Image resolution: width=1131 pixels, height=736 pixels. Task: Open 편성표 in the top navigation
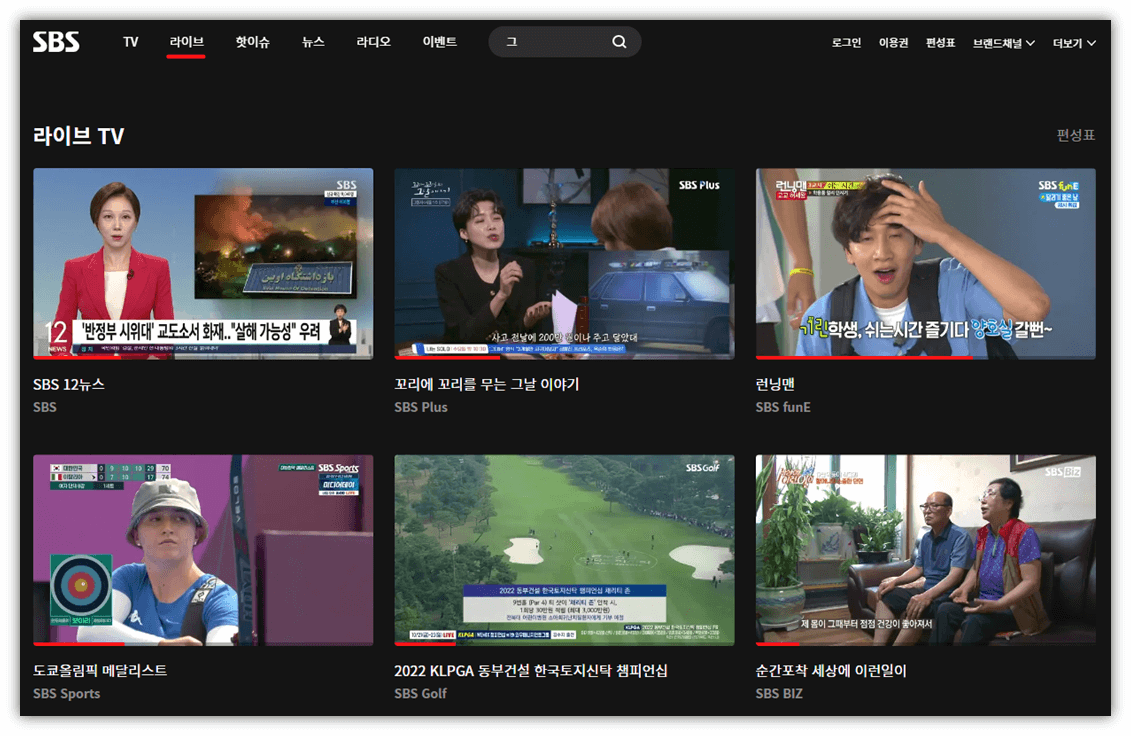click(x=941, y=43)
